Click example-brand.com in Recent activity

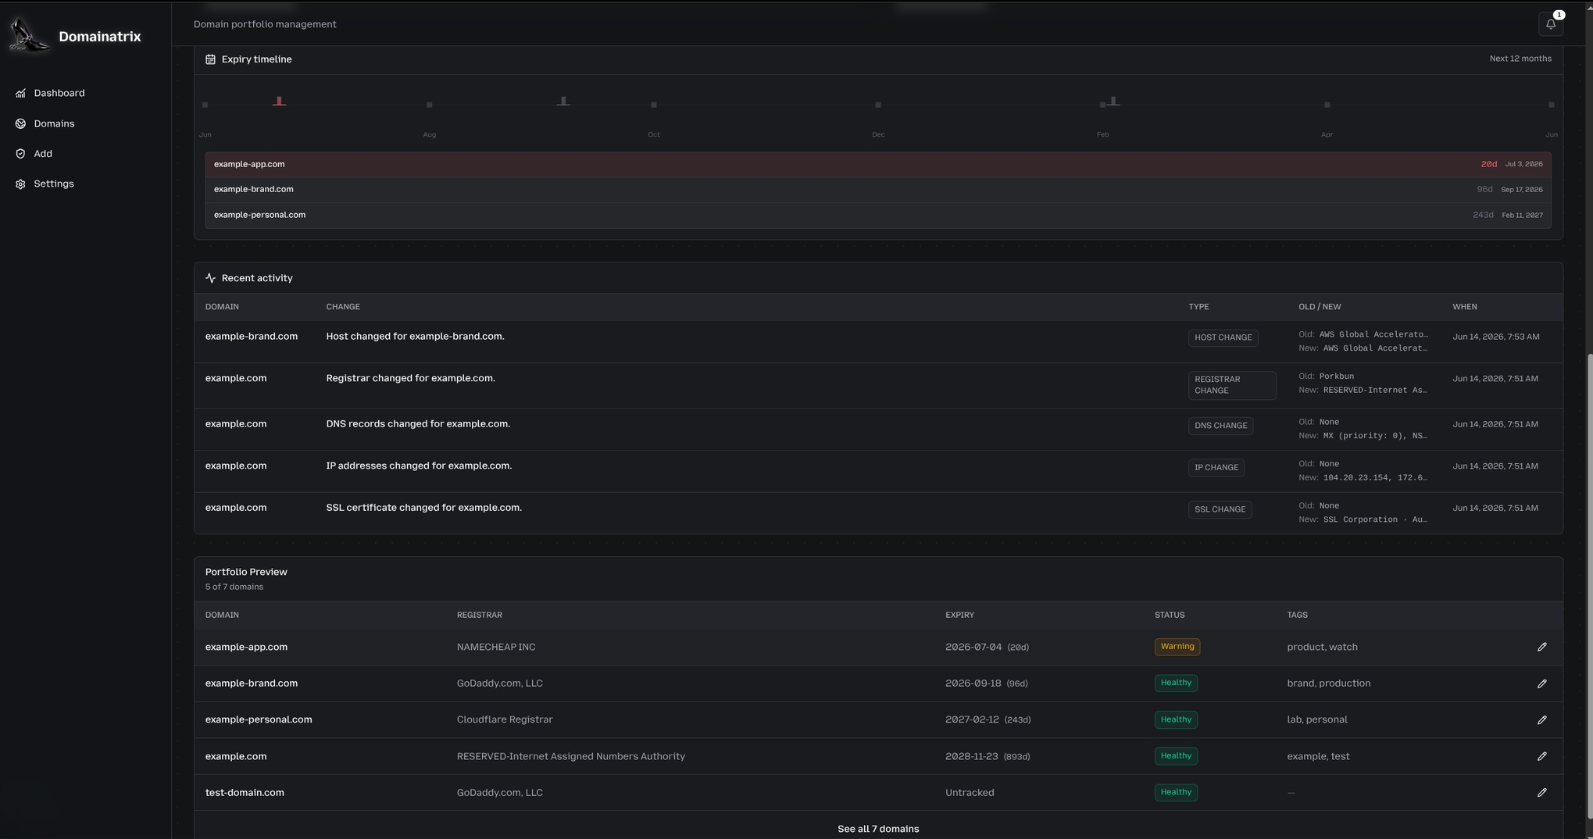click(x=251, y=337)
